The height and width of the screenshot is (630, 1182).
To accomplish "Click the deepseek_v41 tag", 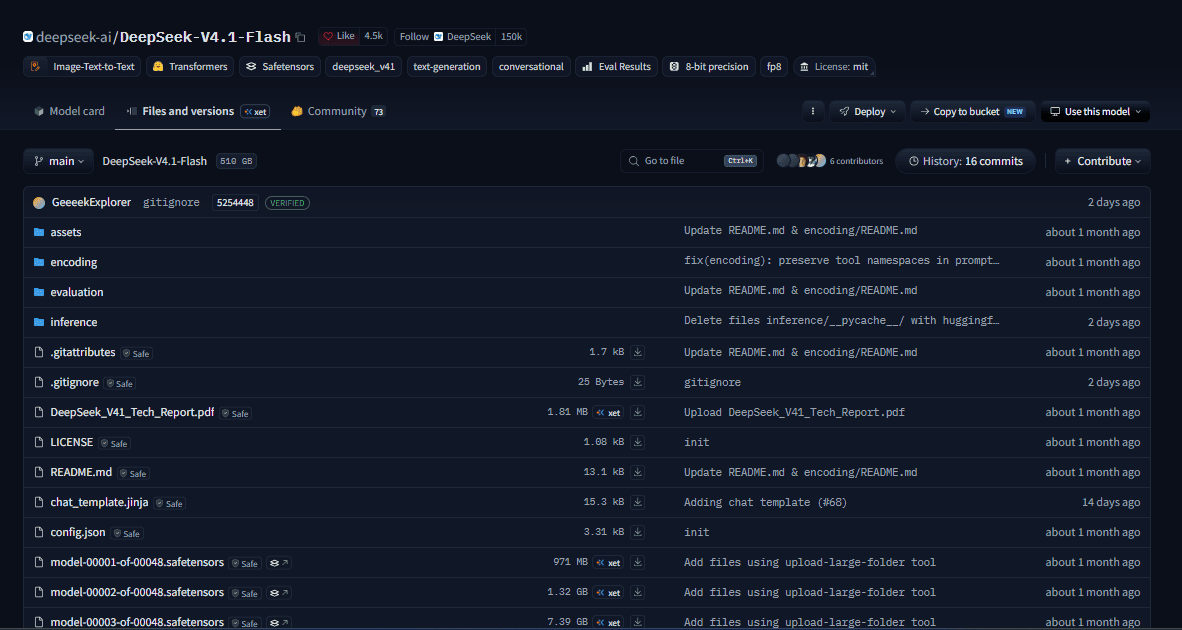I will (x=363, y=66).
